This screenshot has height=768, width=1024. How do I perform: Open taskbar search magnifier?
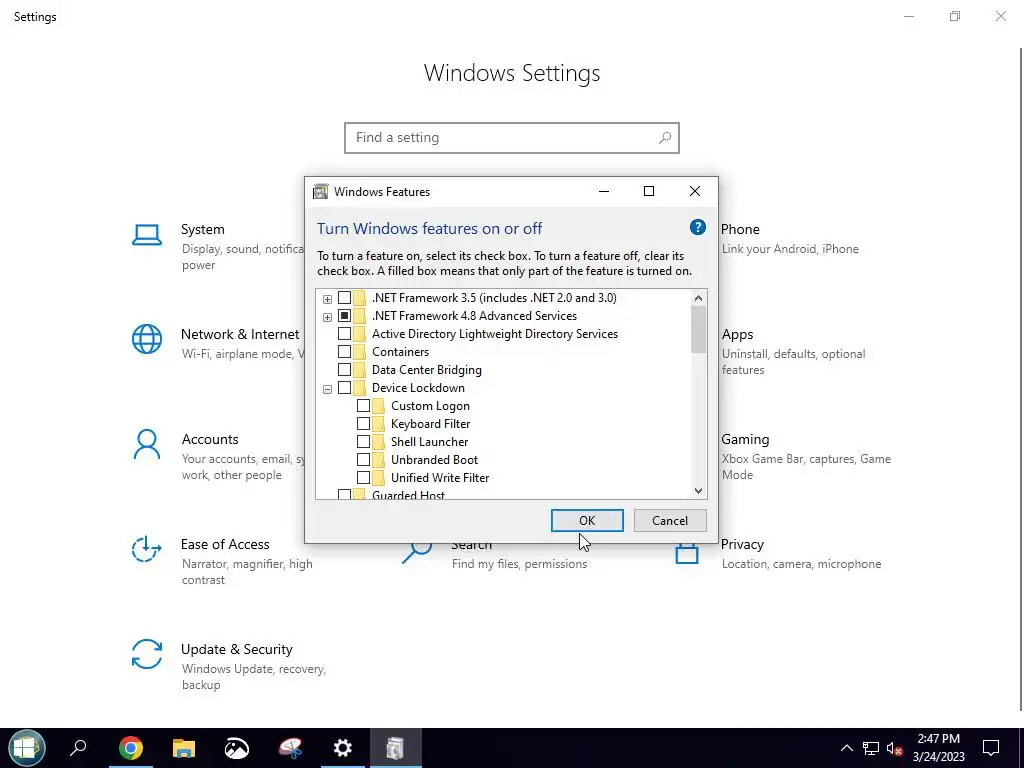78,748
